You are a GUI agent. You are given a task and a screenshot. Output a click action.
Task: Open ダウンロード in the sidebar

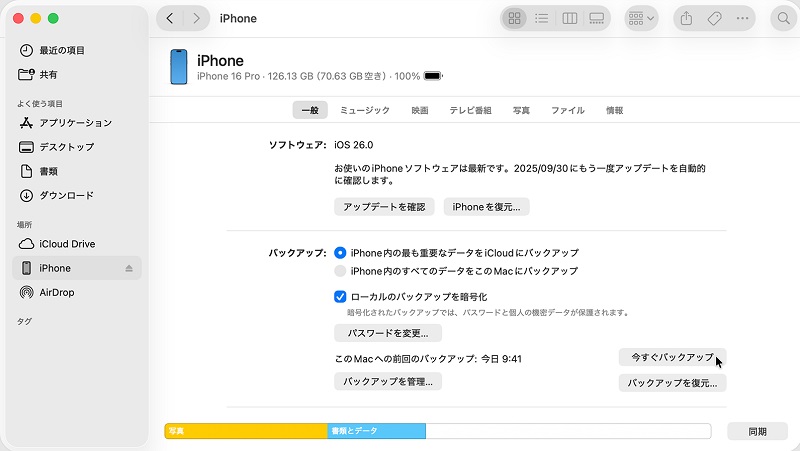[77, 195]
